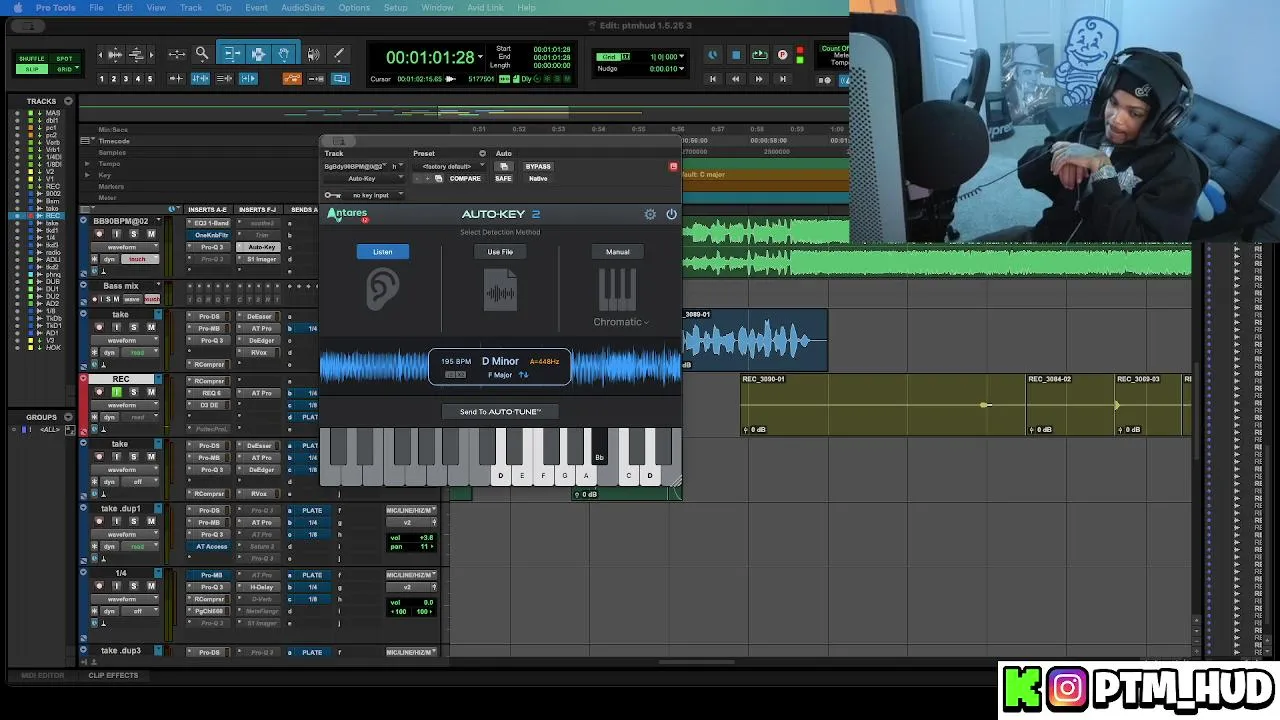
Task: Toggle Auto-Key power button
Action: pyautogui.click(x=671, y=214)
